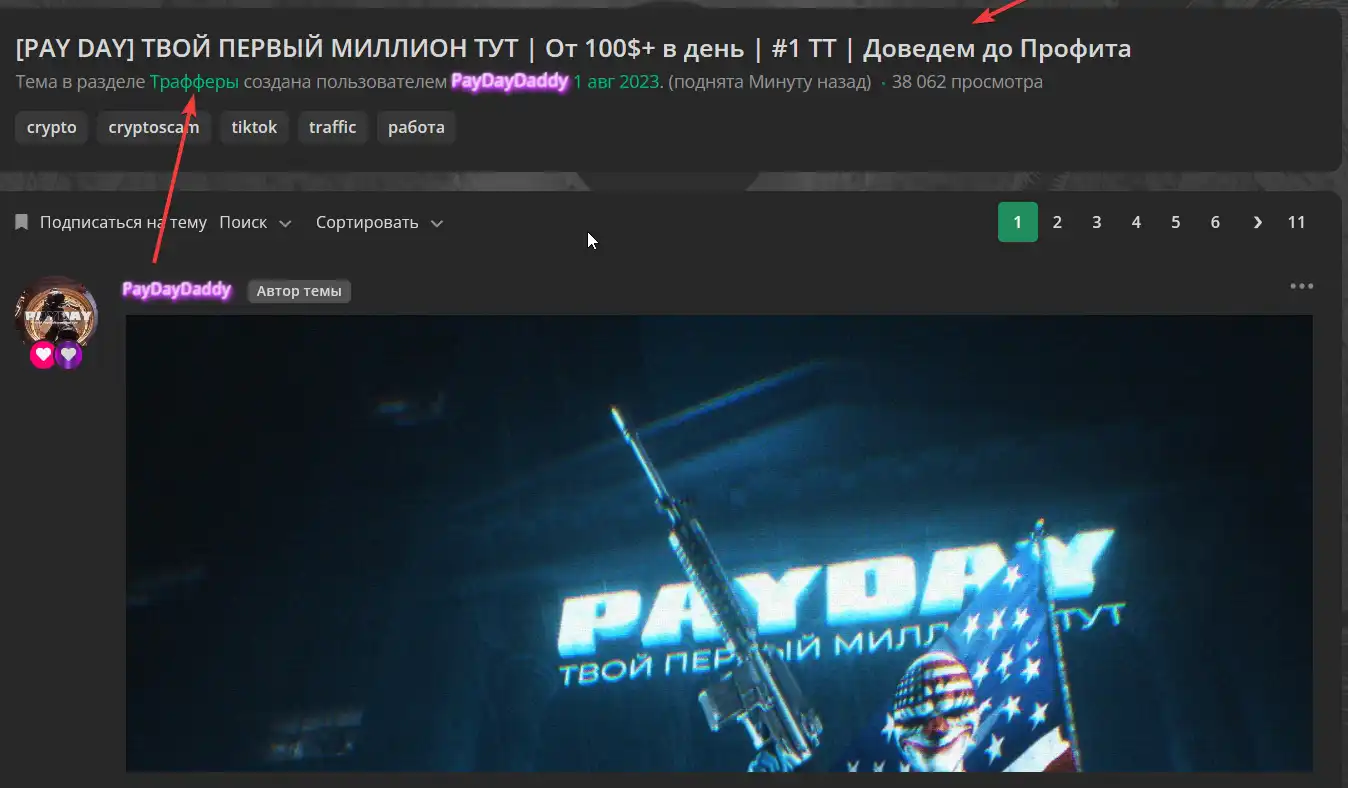Click the bookmark icon beside Подписаться на тему

pos(21,222)
